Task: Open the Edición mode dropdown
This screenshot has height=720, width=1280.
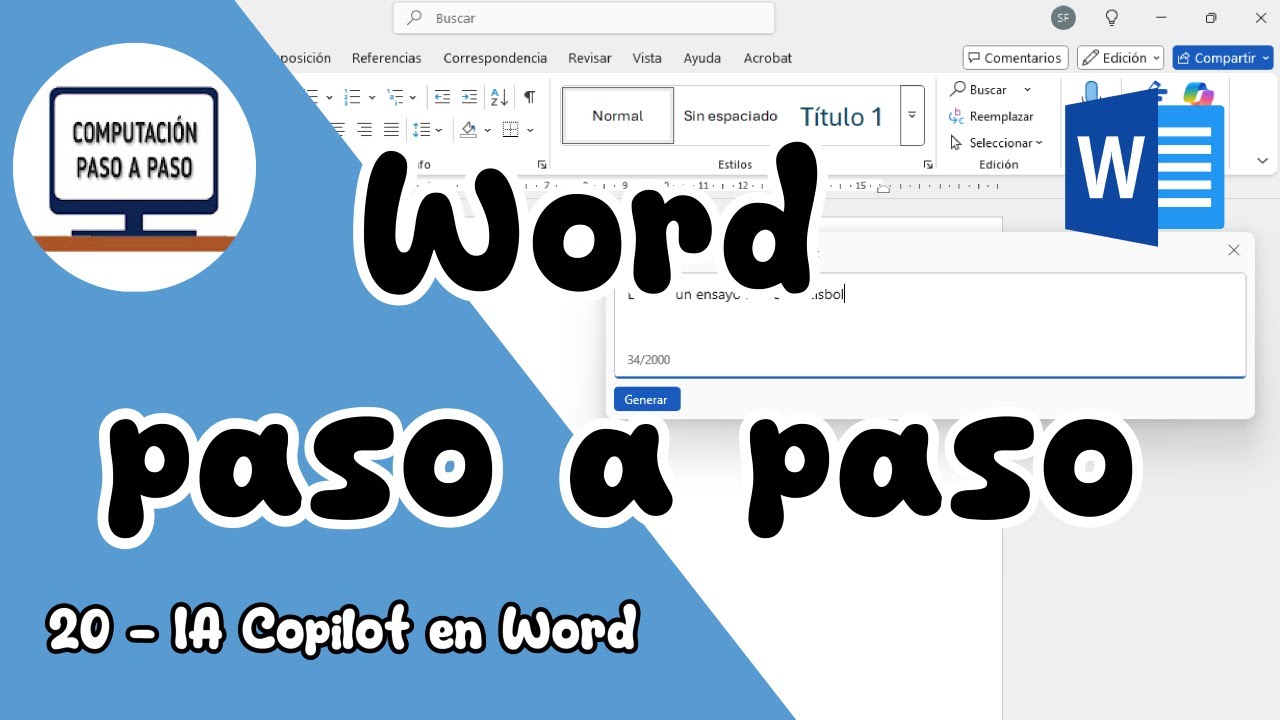Action: (1120, 58)
